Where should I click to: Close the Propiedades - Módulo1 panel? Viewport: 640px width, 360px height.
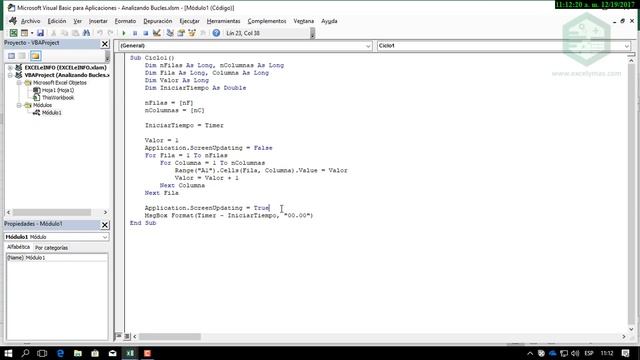tap(105, 225)
